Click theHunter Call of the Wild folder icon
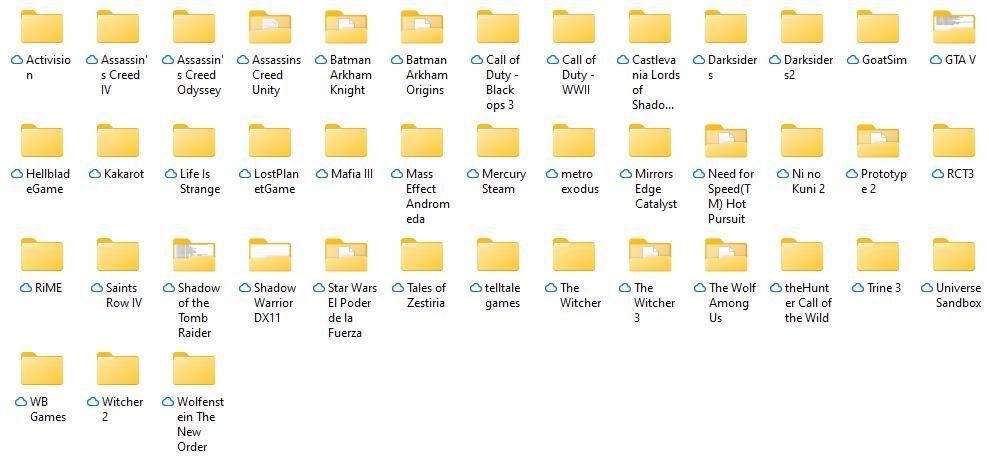Screen dimensions: 989x466 coord(802,255)
